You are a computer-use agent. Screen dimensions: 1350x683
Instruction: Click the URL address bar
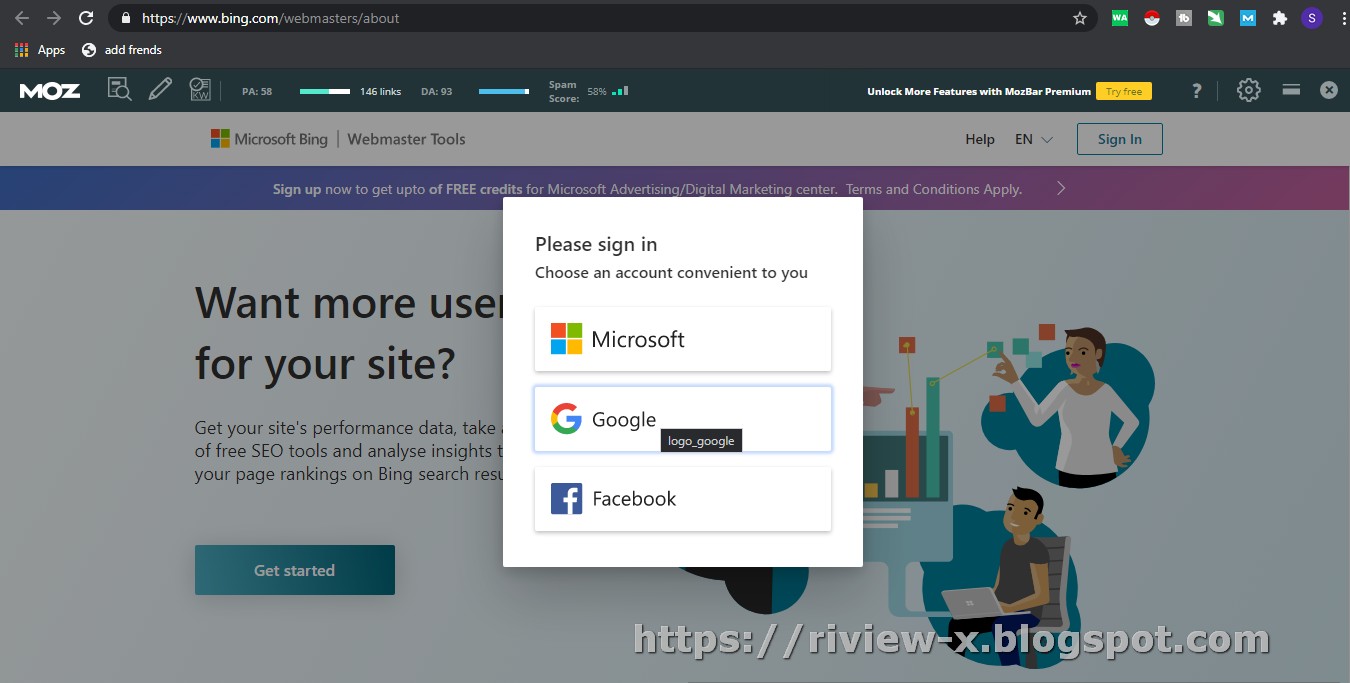600,18
